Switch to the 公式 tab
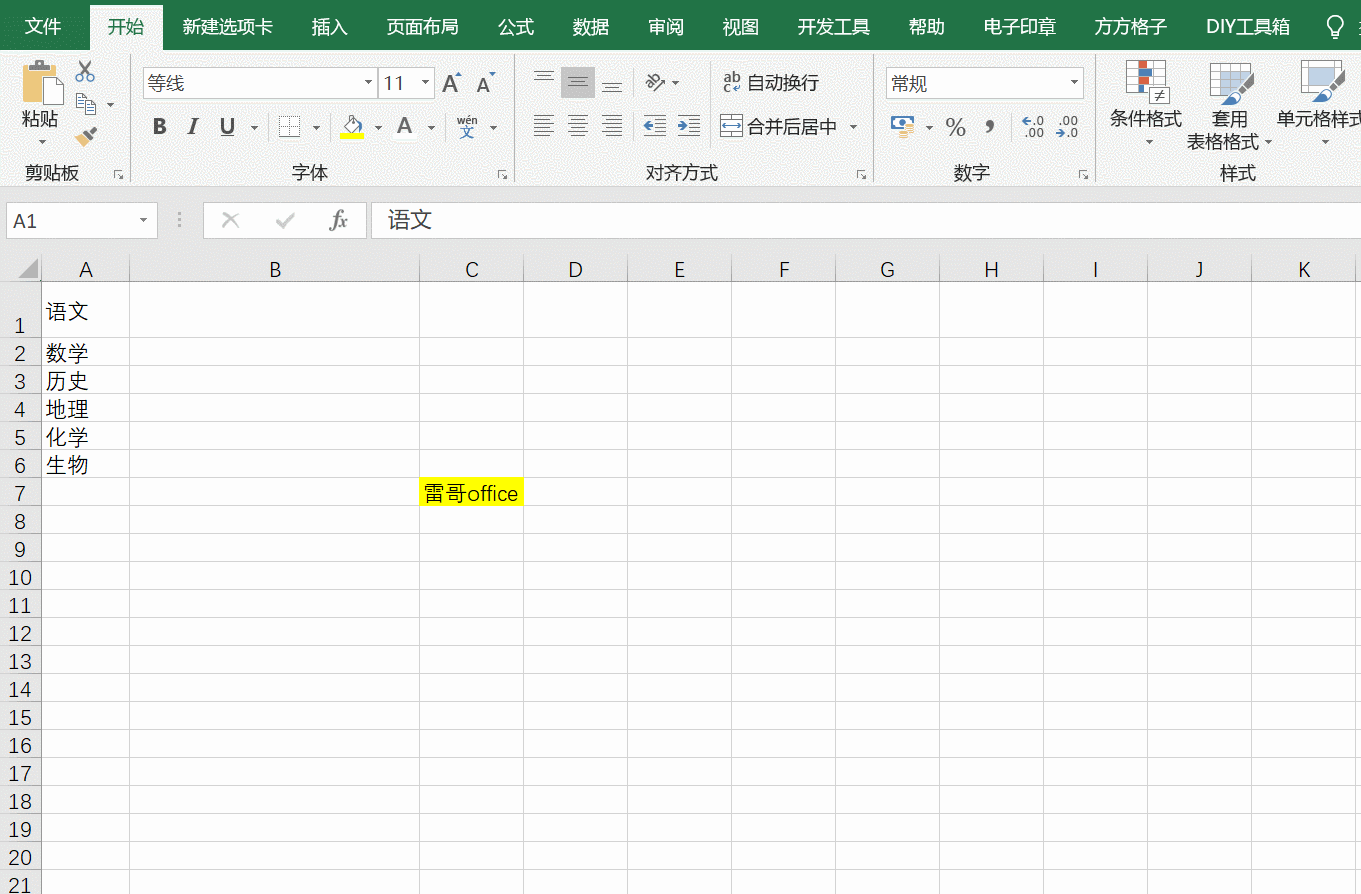The image size is (1361, 894). click(x=516, y=27)
